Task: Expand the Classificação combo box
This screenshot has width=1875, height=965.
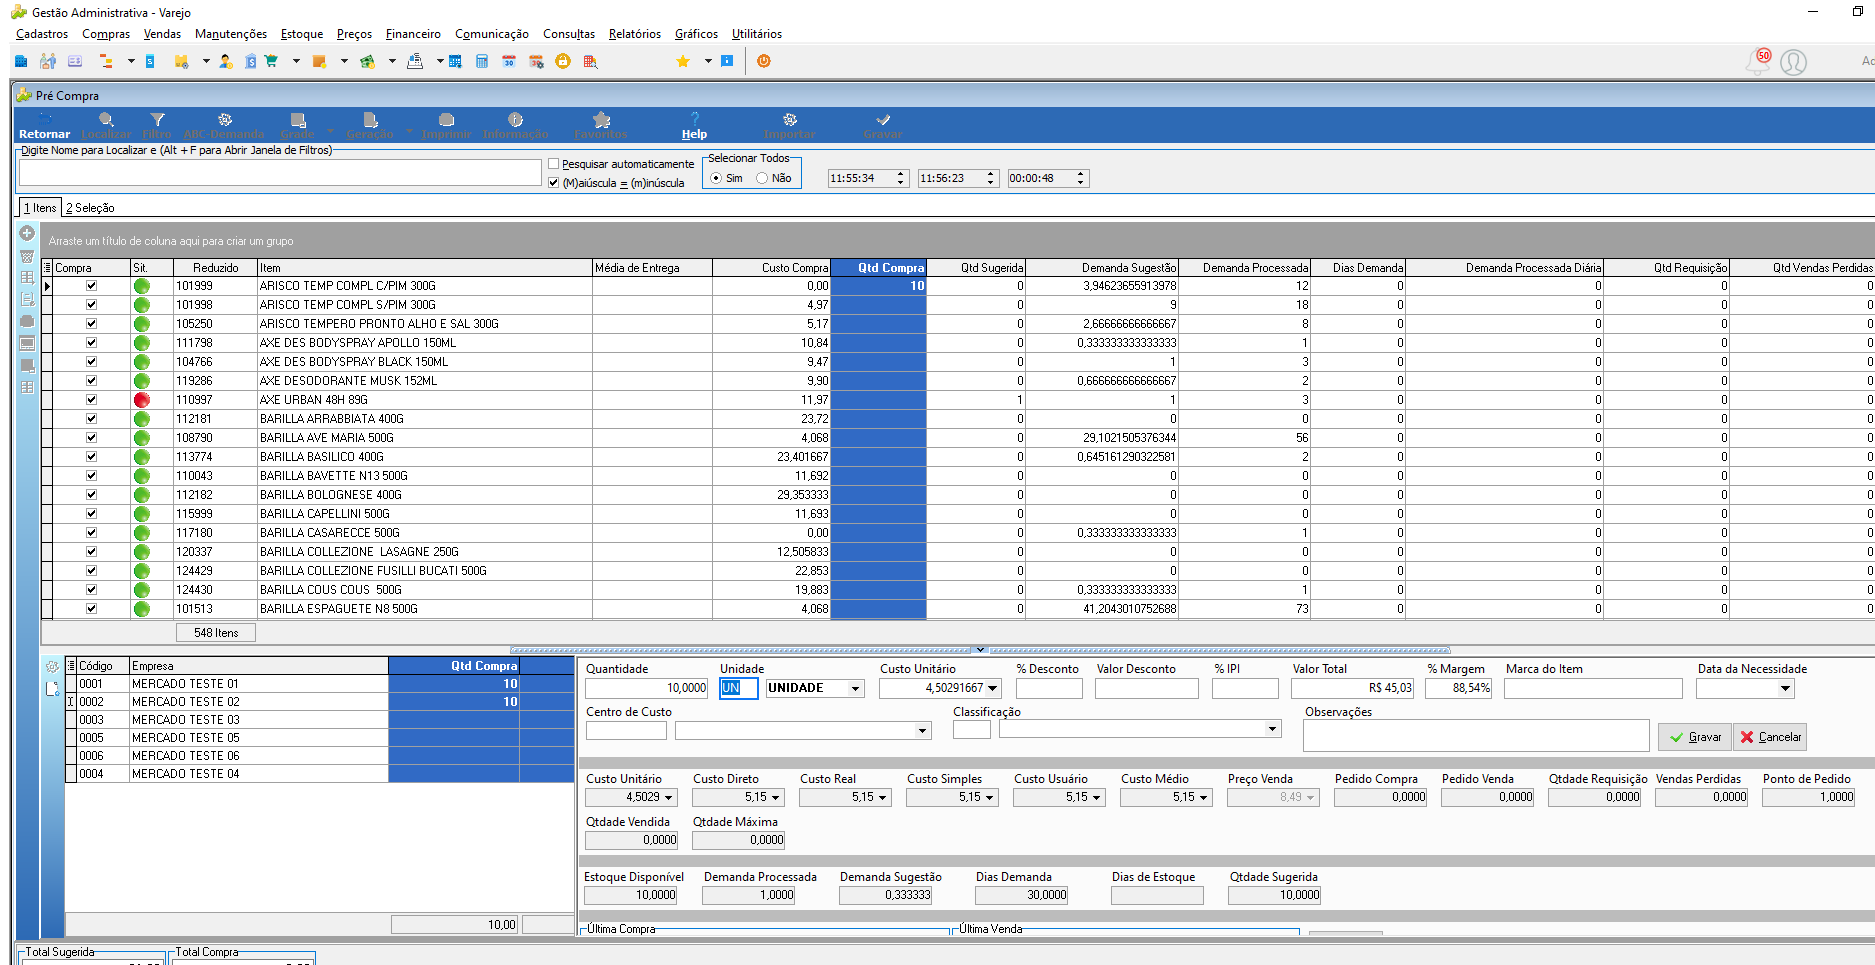Action: point(1272,729)
